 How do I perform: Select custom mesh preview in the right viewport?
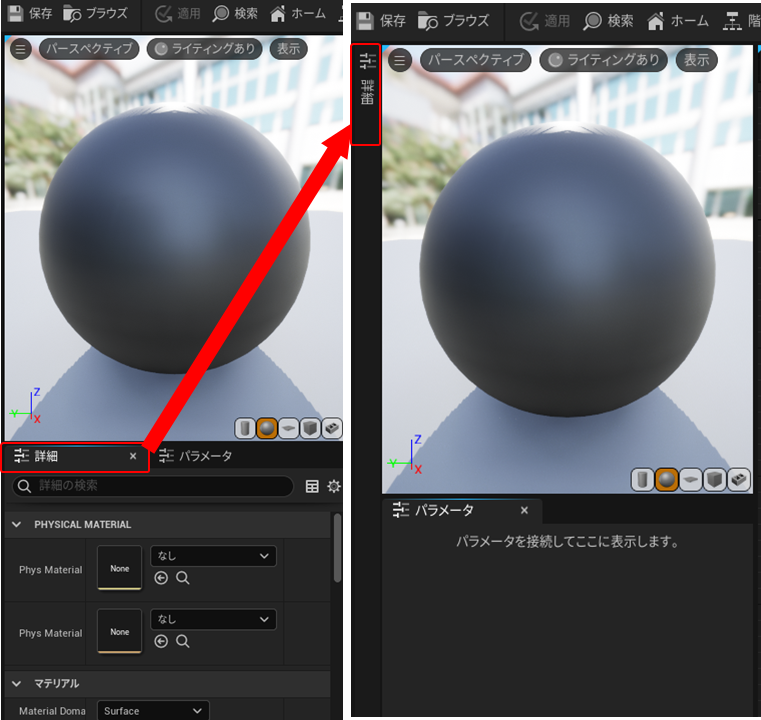coord(739,480)
